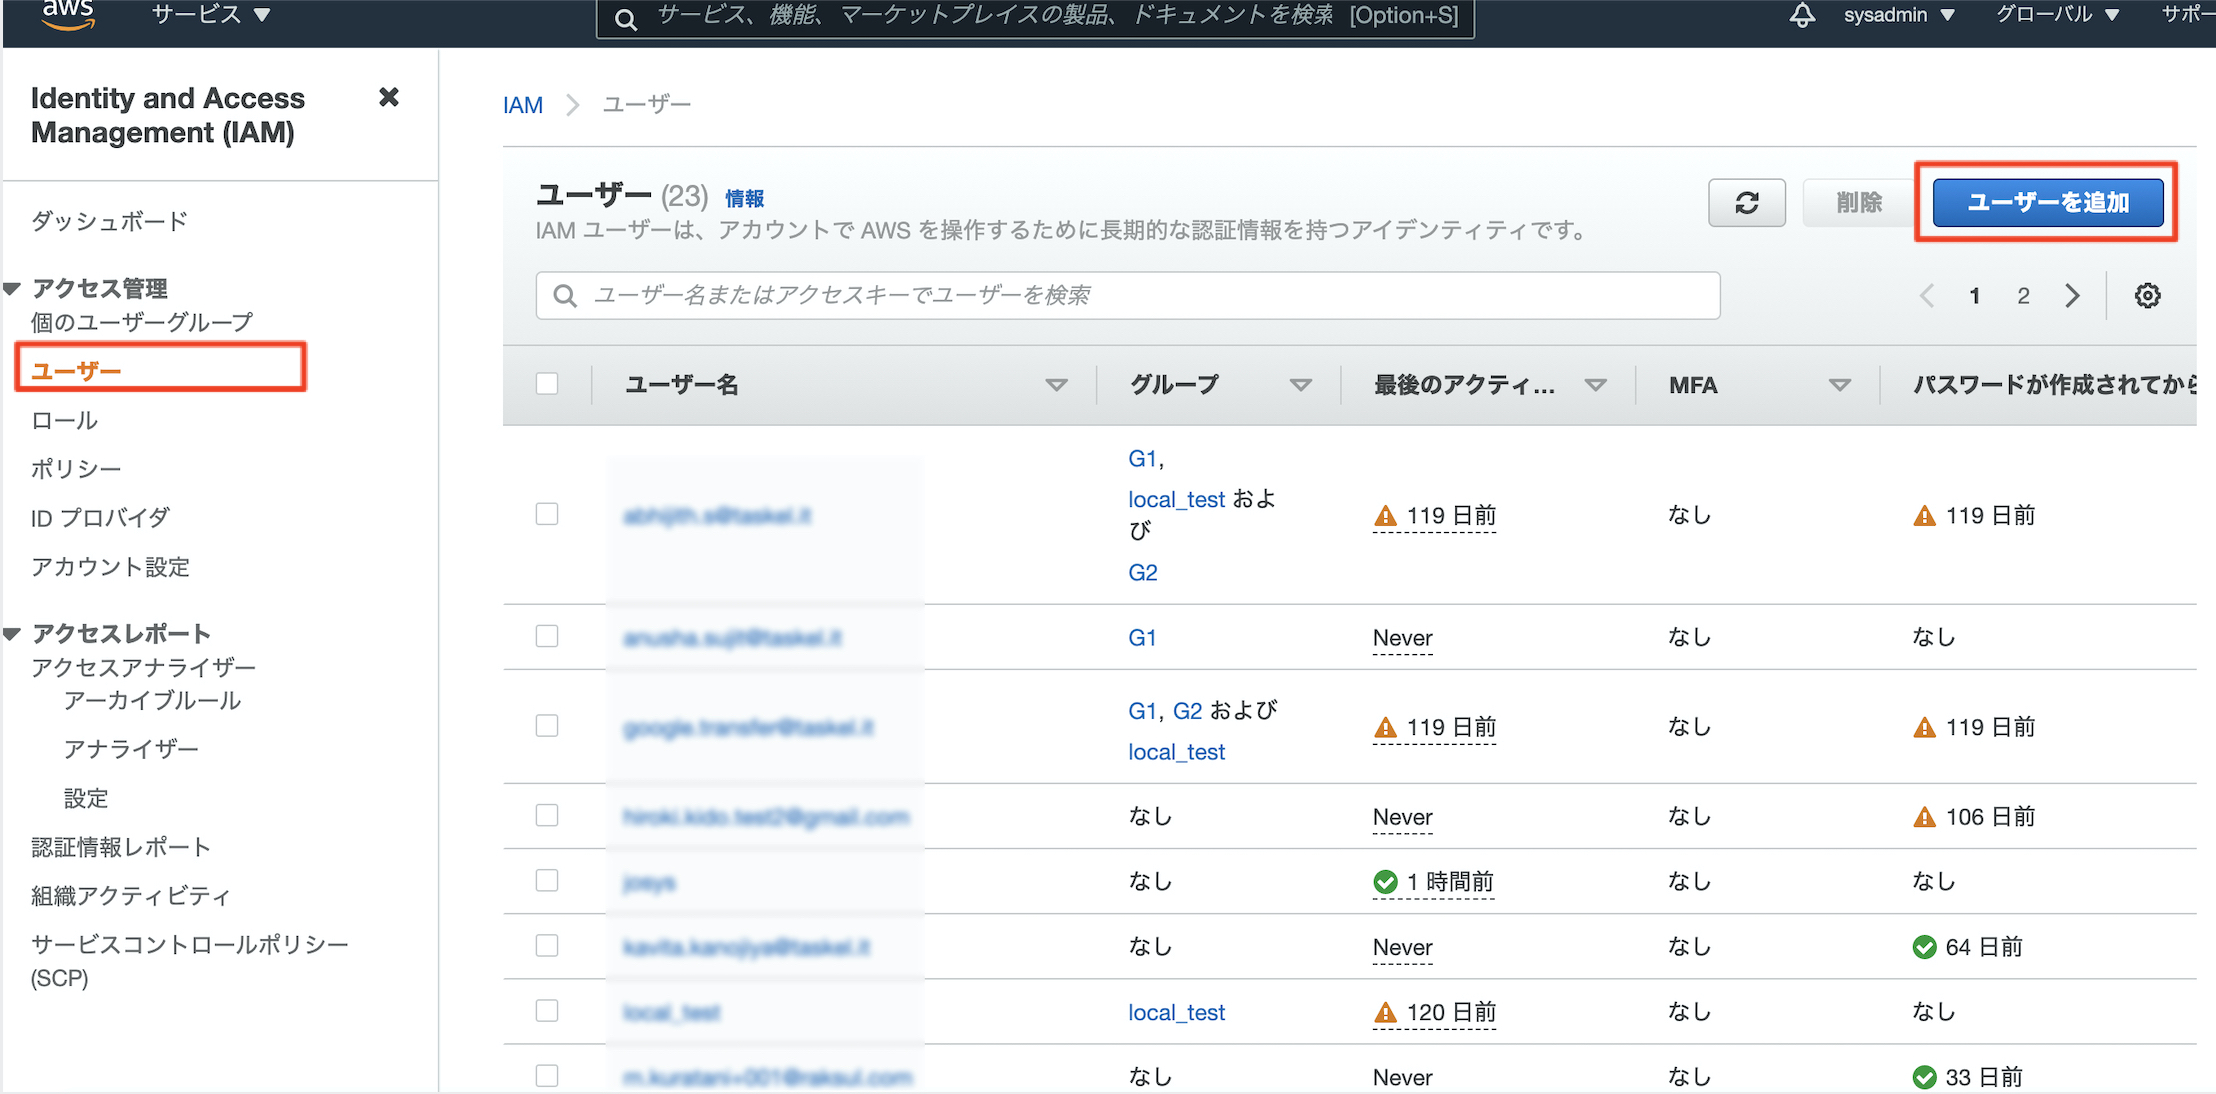Click the user search input field
The image size is (2216, 1094).
point(1128,296)
